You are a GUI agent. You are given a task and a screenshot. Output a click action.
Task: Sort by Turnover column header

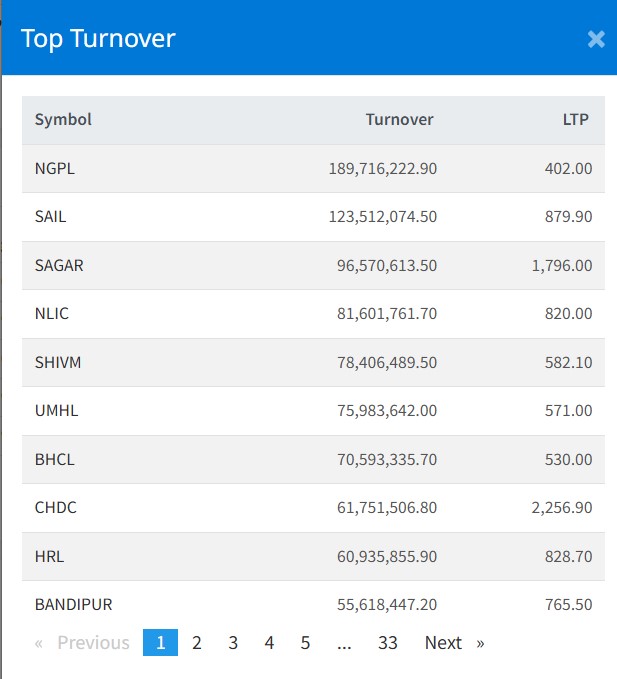399,120
